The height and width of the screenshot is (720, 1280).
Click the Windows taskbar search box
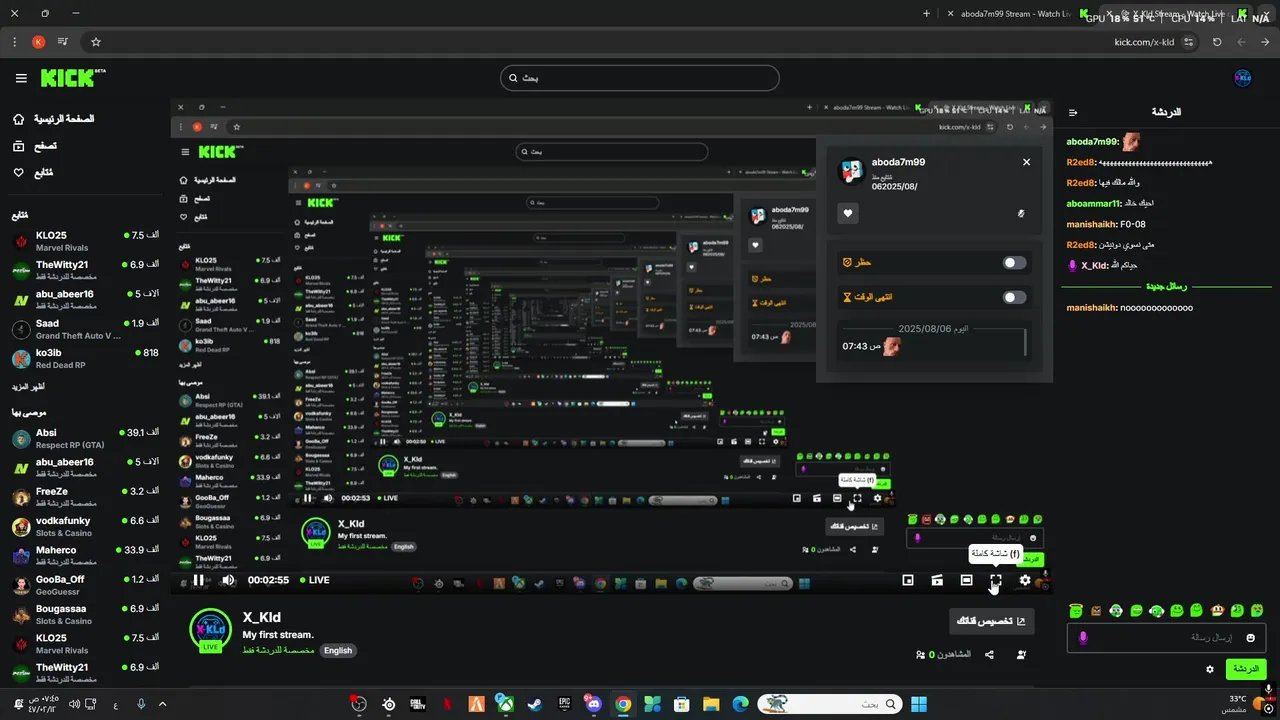click(x=828, y=704)
